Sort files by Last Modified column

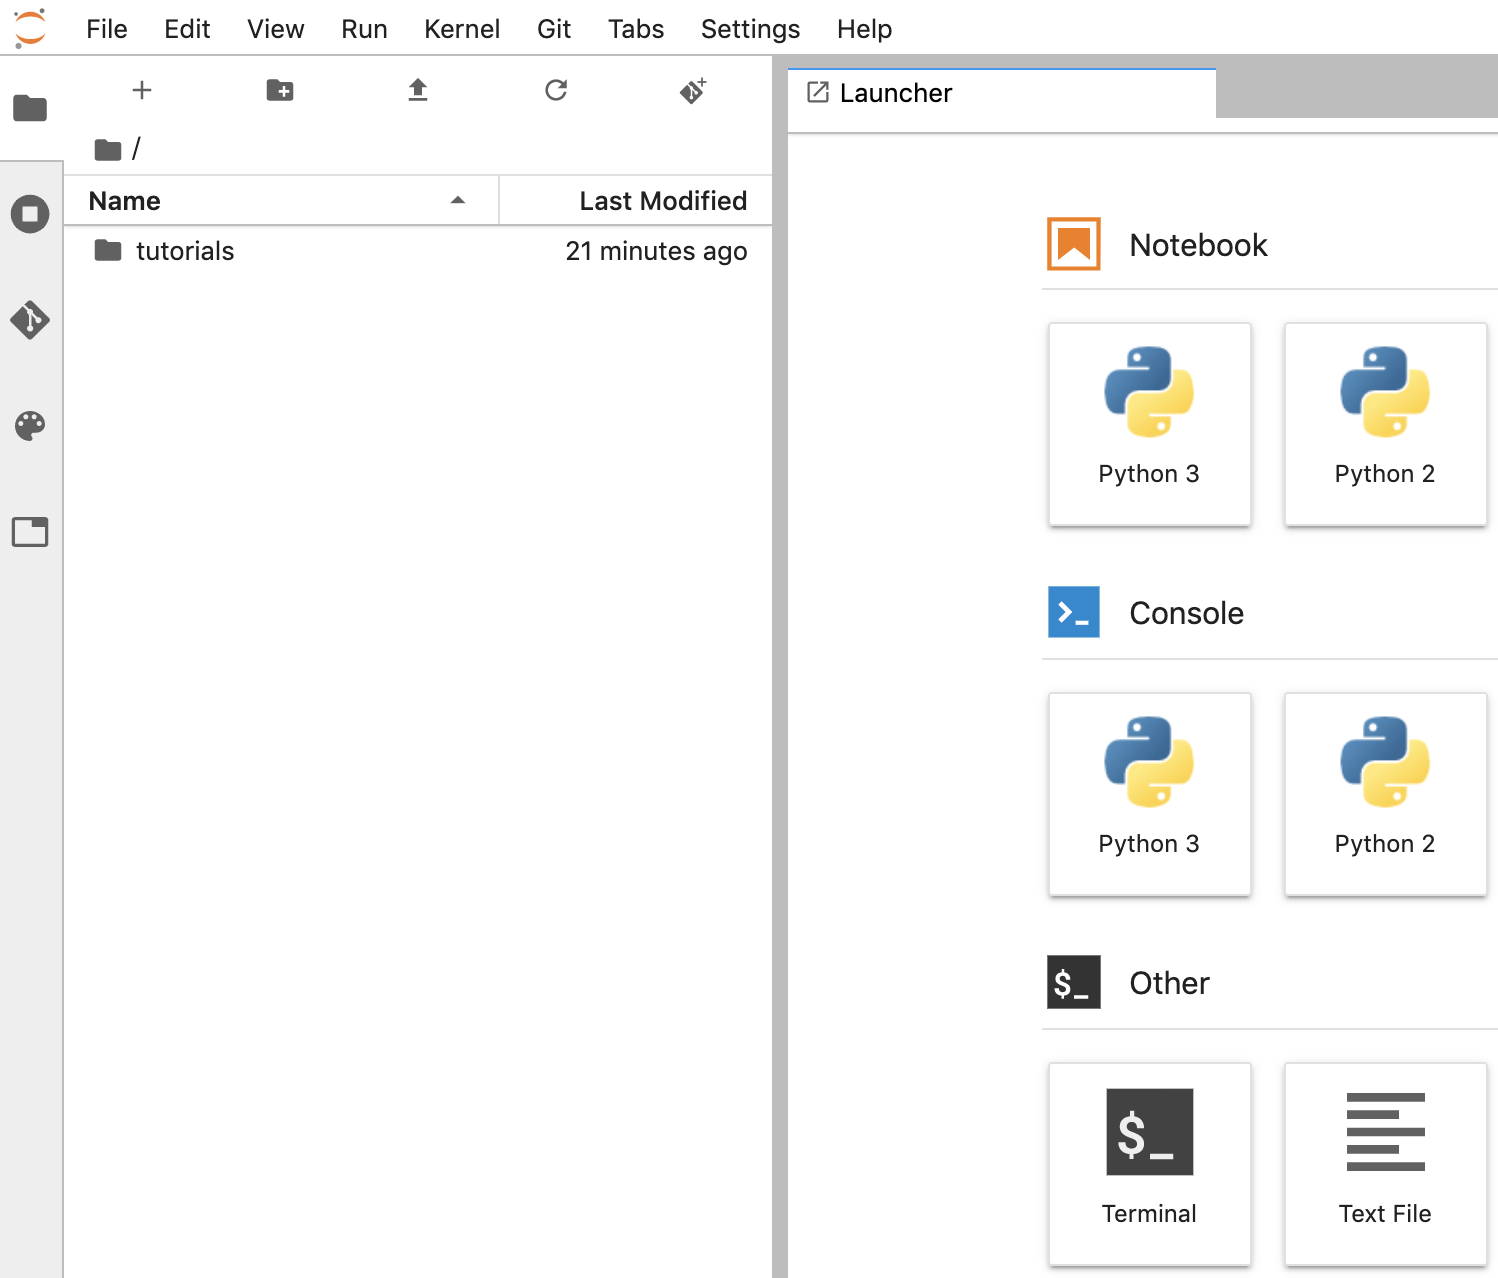coord(662,201)
